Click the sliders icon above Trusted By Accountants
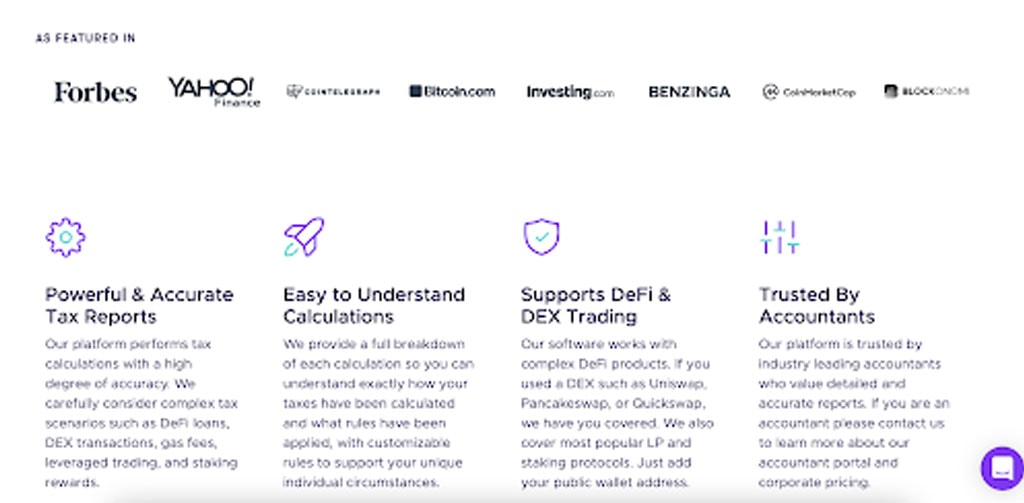Image resolution: width=1024 pixels, height=503 pixels. [780, 237]
